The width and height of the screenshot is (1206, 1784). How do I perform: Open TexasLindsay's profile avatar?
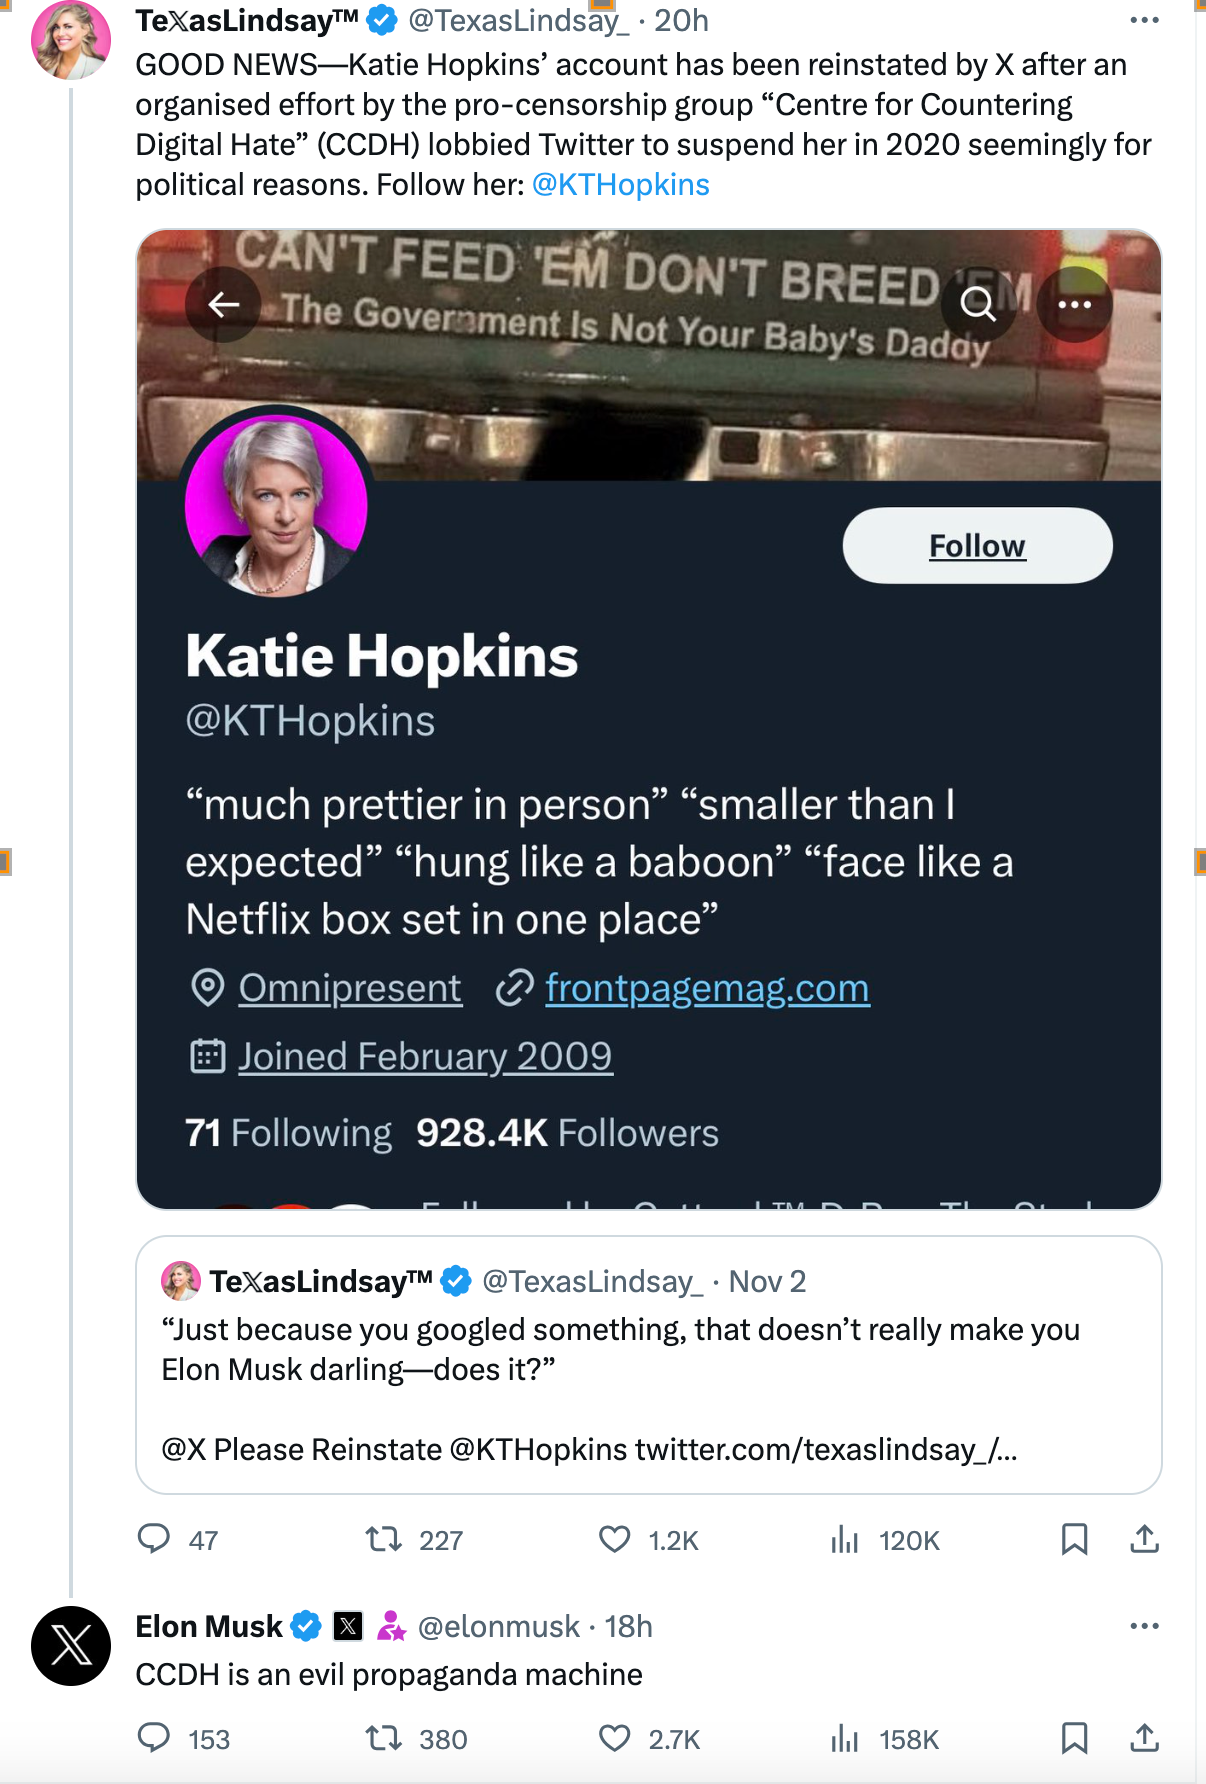tap(71, 41)
